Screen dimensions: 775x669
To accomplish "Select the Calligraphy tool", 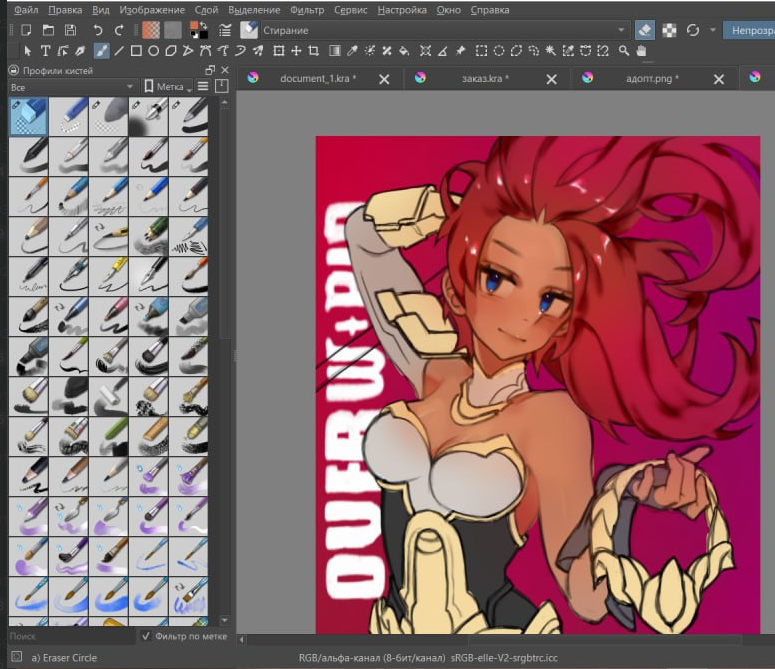I will pos(80,51).
